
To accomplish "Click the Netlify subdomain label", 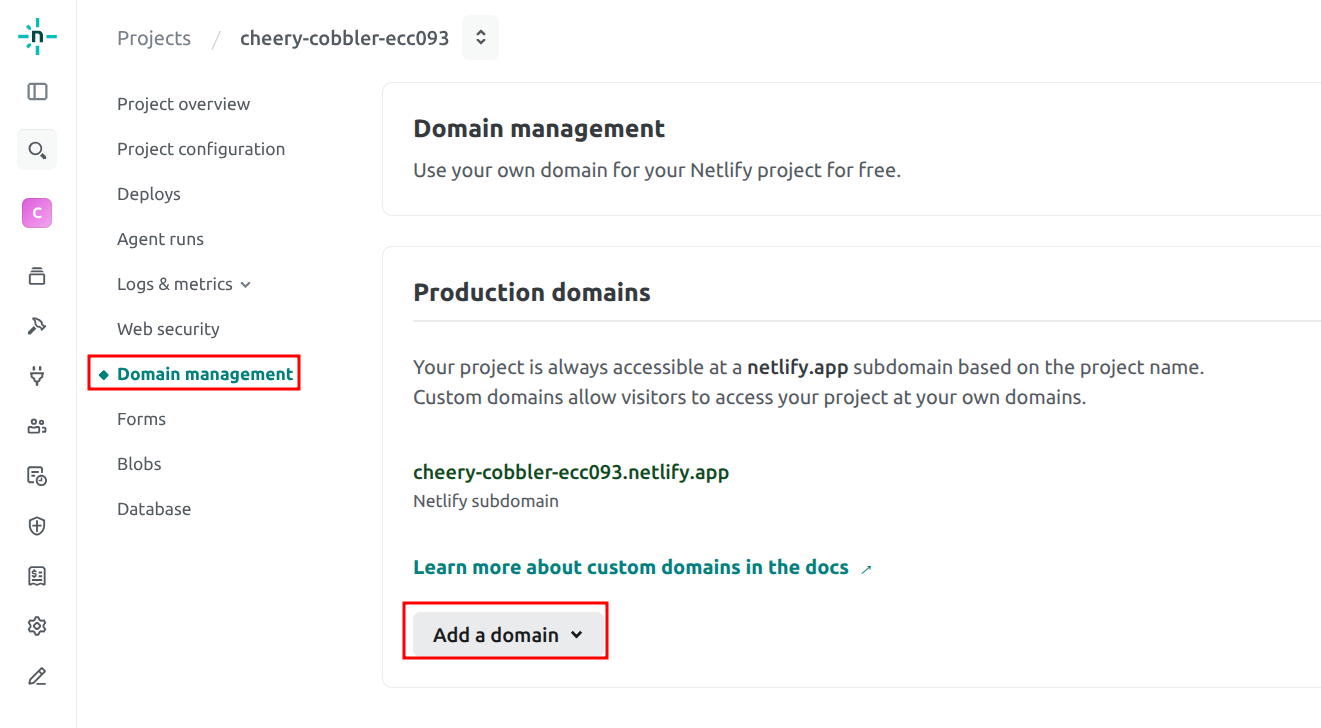I will point(486,501).
